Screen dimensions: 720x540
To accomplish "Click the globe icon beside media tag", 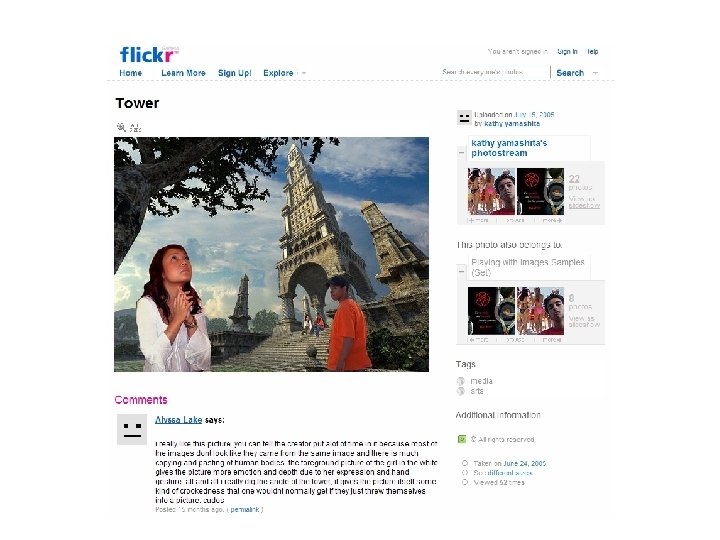I will coord(461,381).
